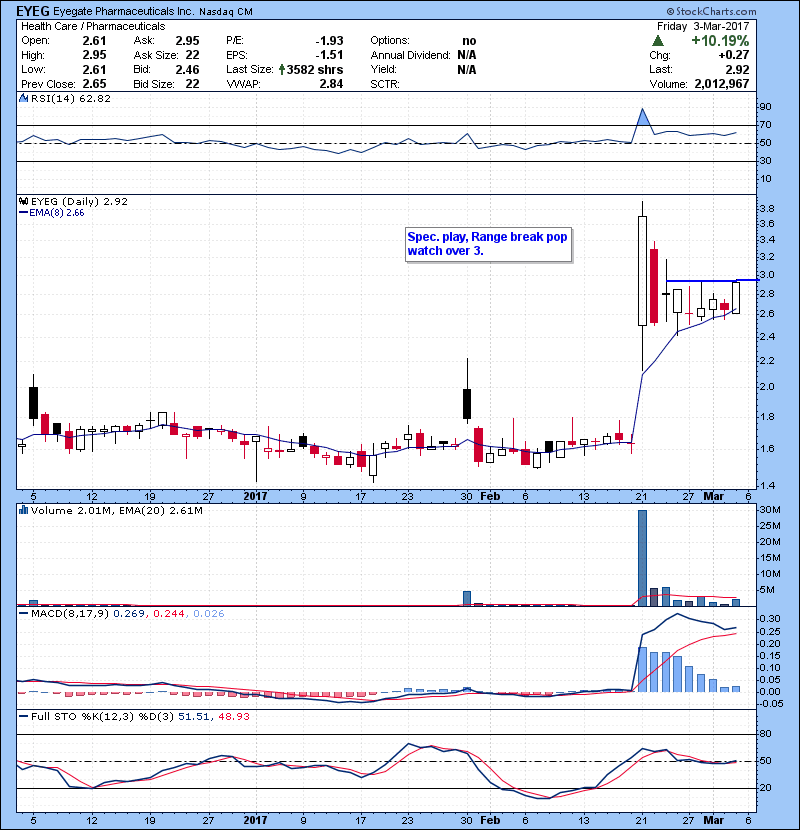This screenshot has width=800, height=830.
Task: Click the horizontal blue resistance line near 3.0
Action: click(700, 281)
